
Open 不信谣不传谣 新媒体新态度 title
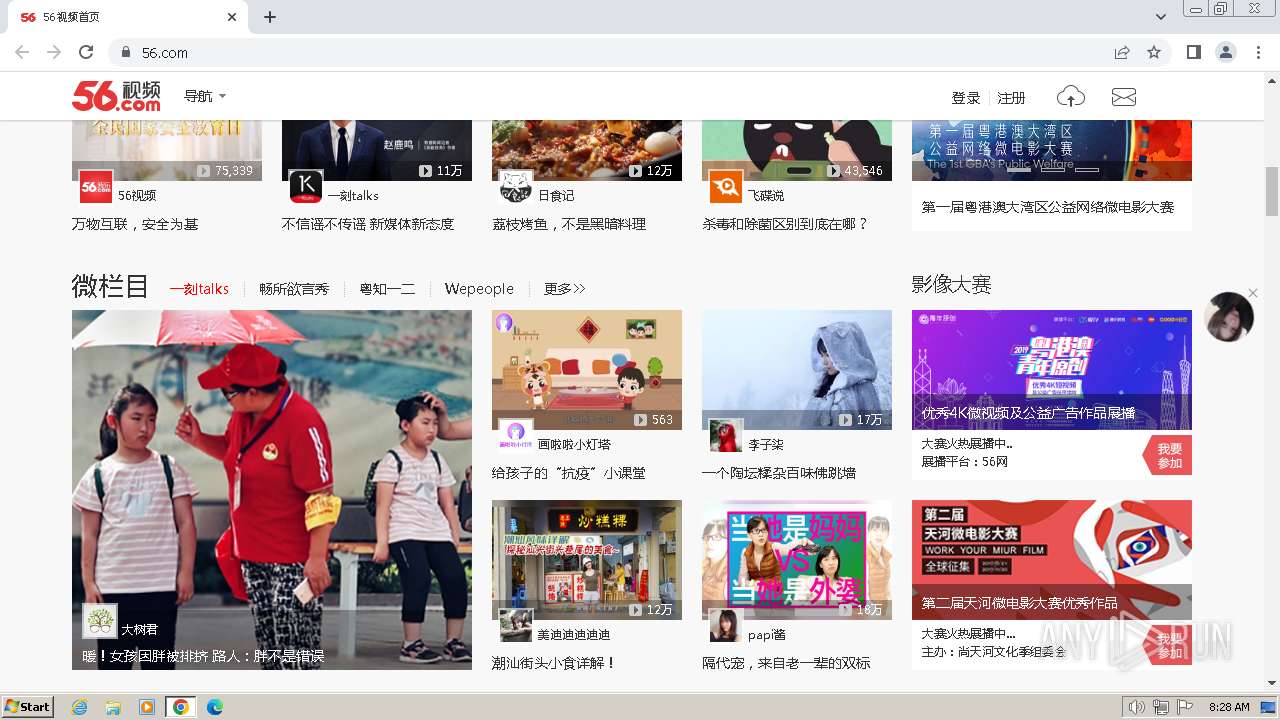368,224
